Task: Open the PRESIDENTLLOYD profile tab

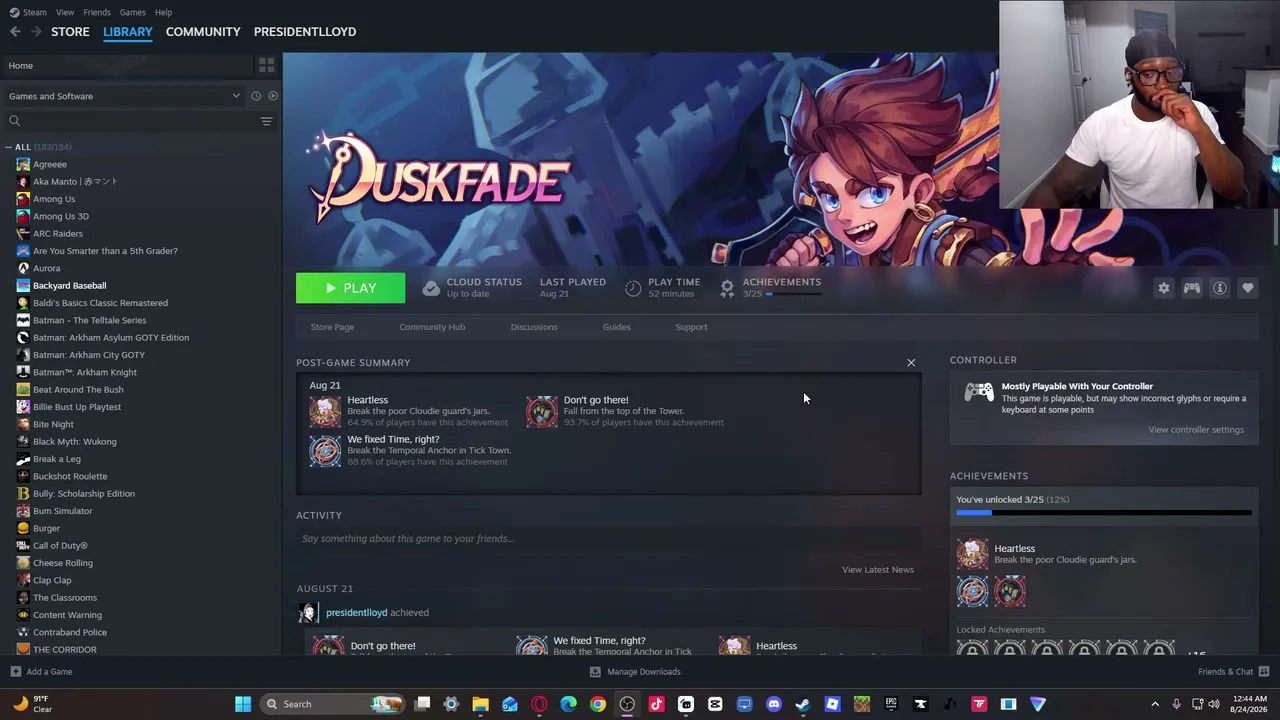Action: coord(305,32)
